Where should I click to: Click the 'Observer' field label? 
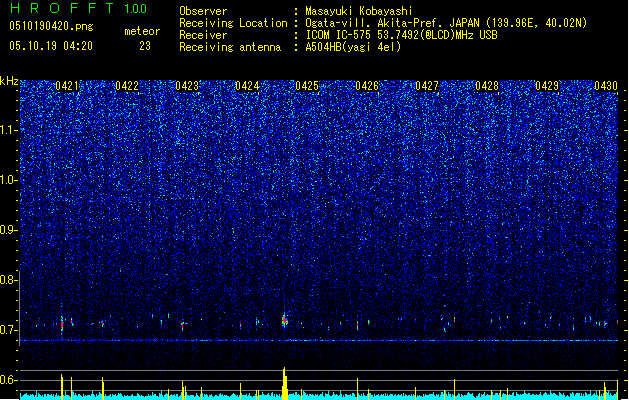coord(203,11)
